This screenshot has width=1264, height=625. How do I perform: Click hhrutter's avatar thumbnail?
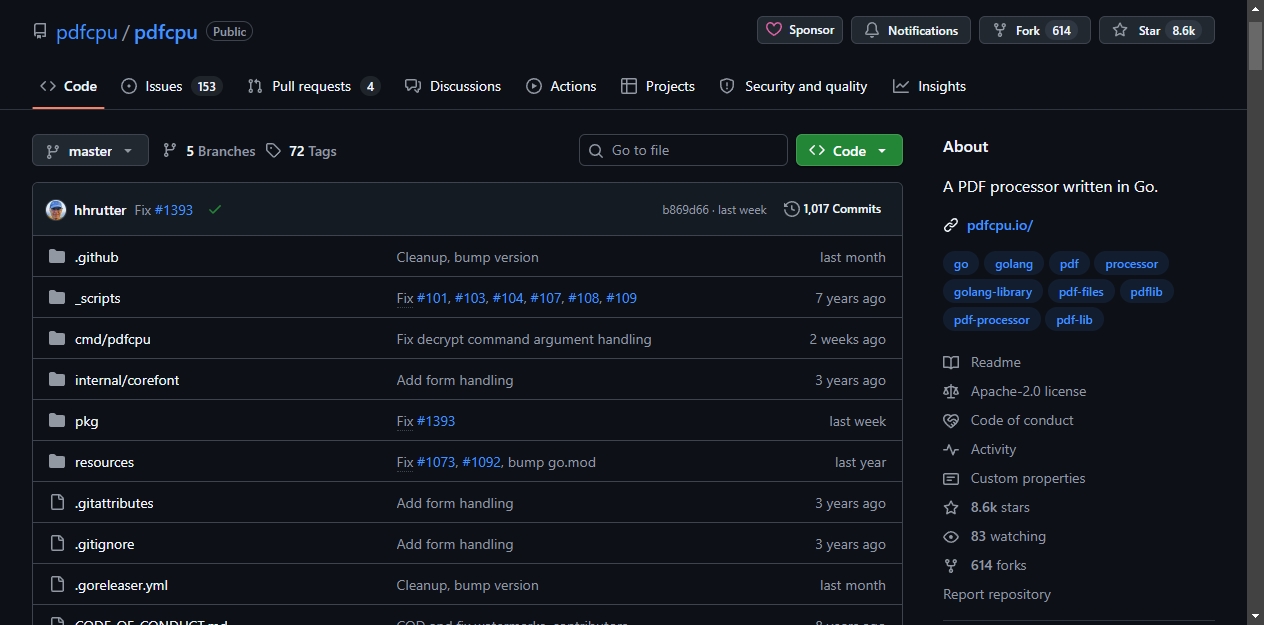coord(56,209)
